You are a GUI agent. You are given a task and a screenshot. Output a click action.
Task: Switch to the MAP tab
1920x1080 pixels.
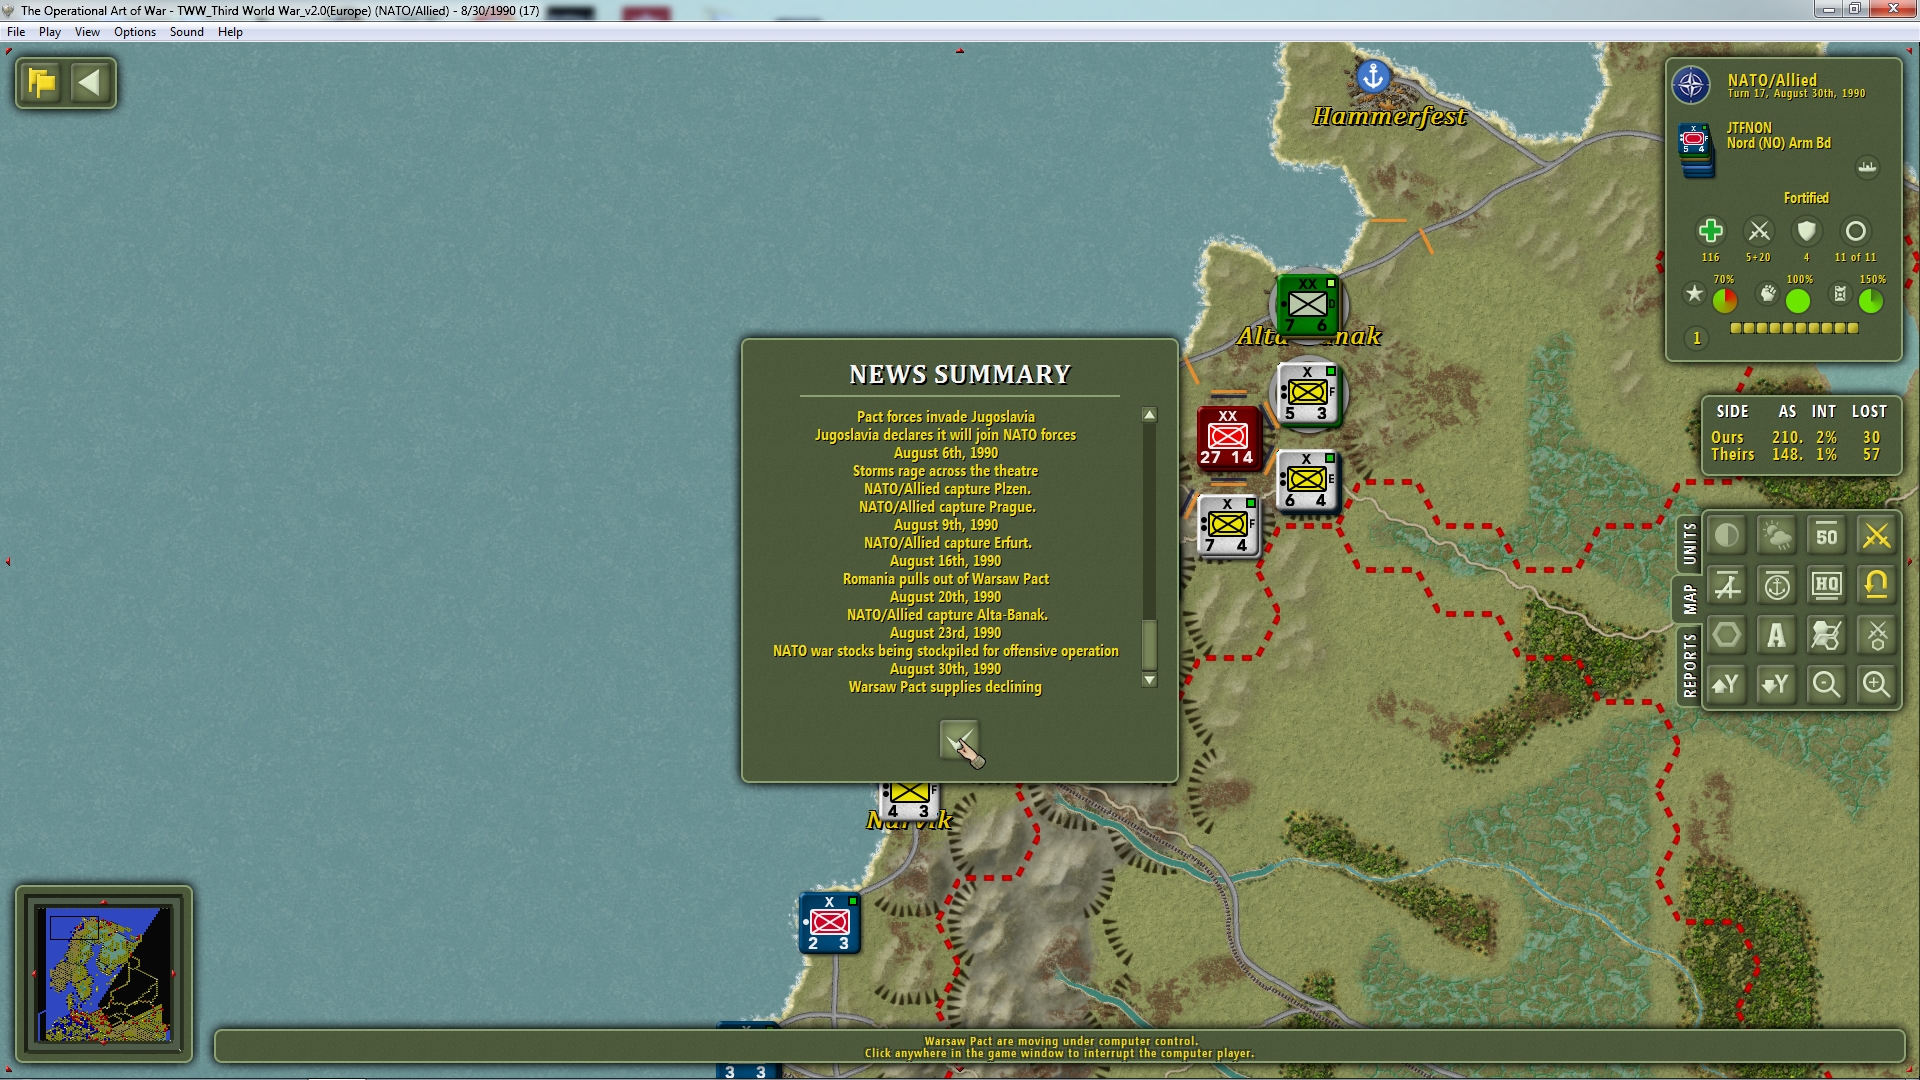(1689, 599)
